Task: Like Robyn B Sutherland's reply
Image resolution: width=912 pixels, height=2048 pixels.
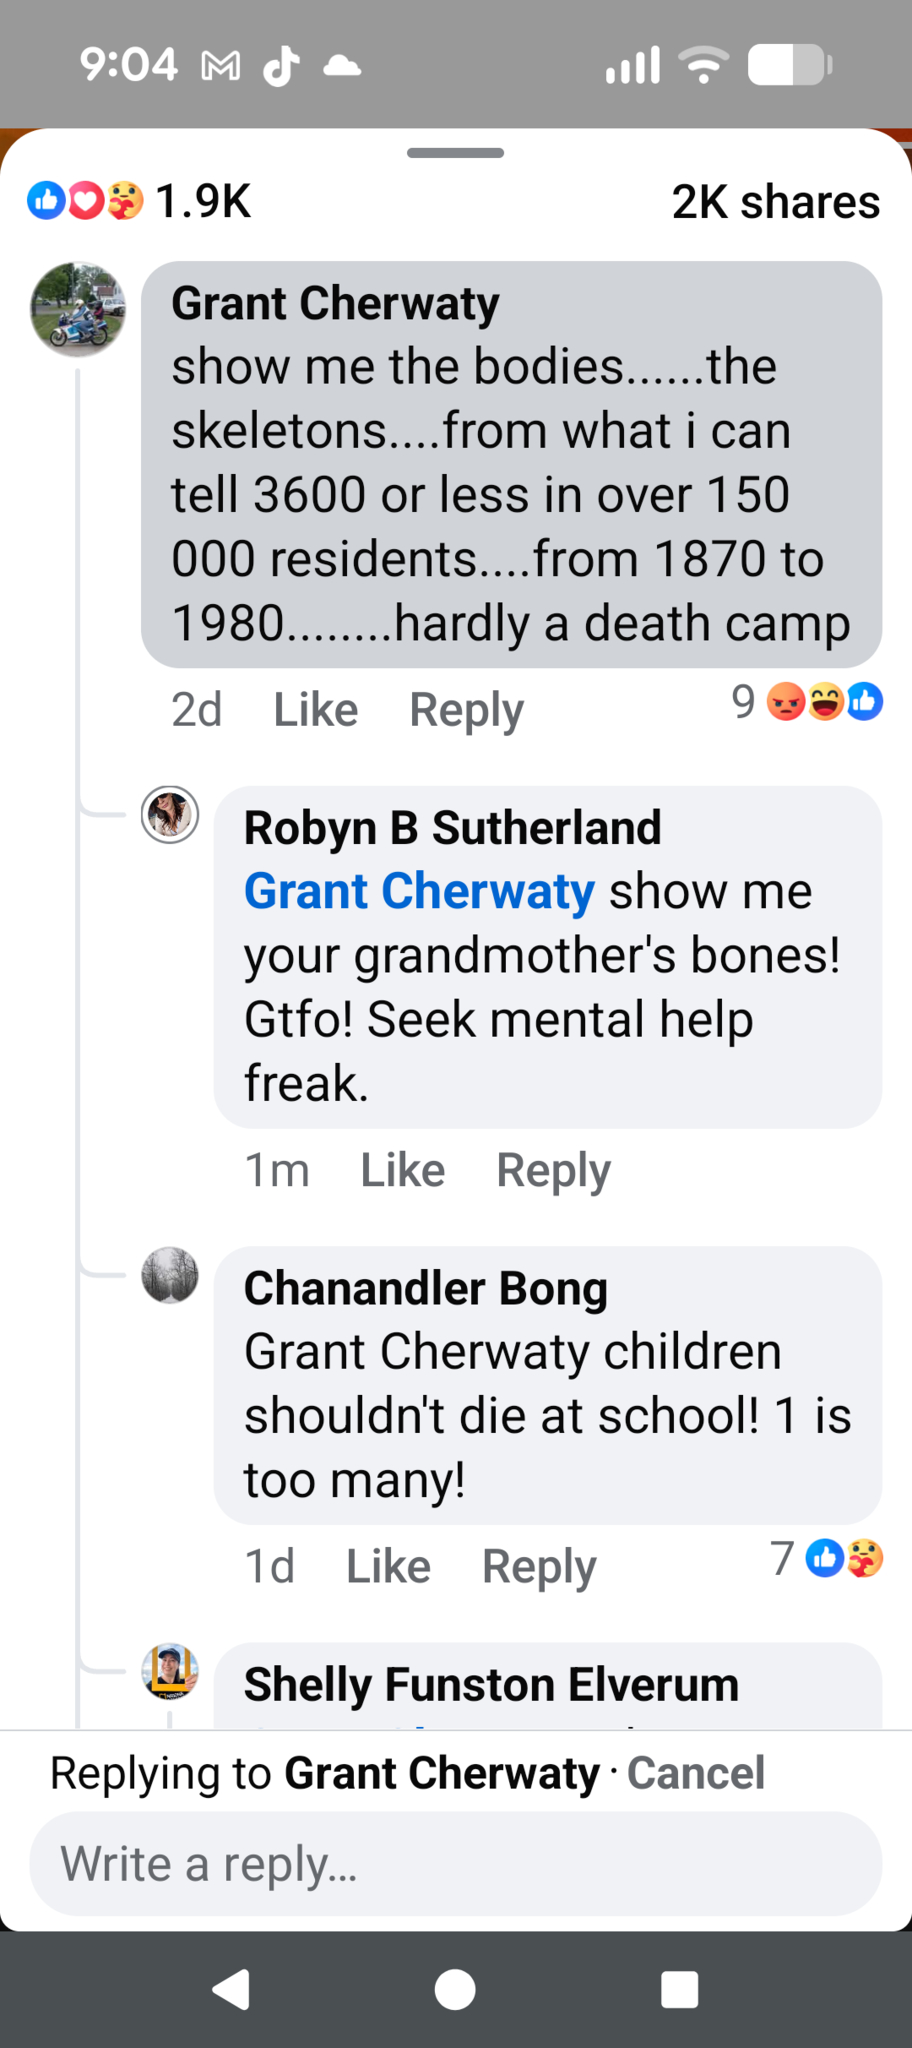Action: (x=402, y=1170)
